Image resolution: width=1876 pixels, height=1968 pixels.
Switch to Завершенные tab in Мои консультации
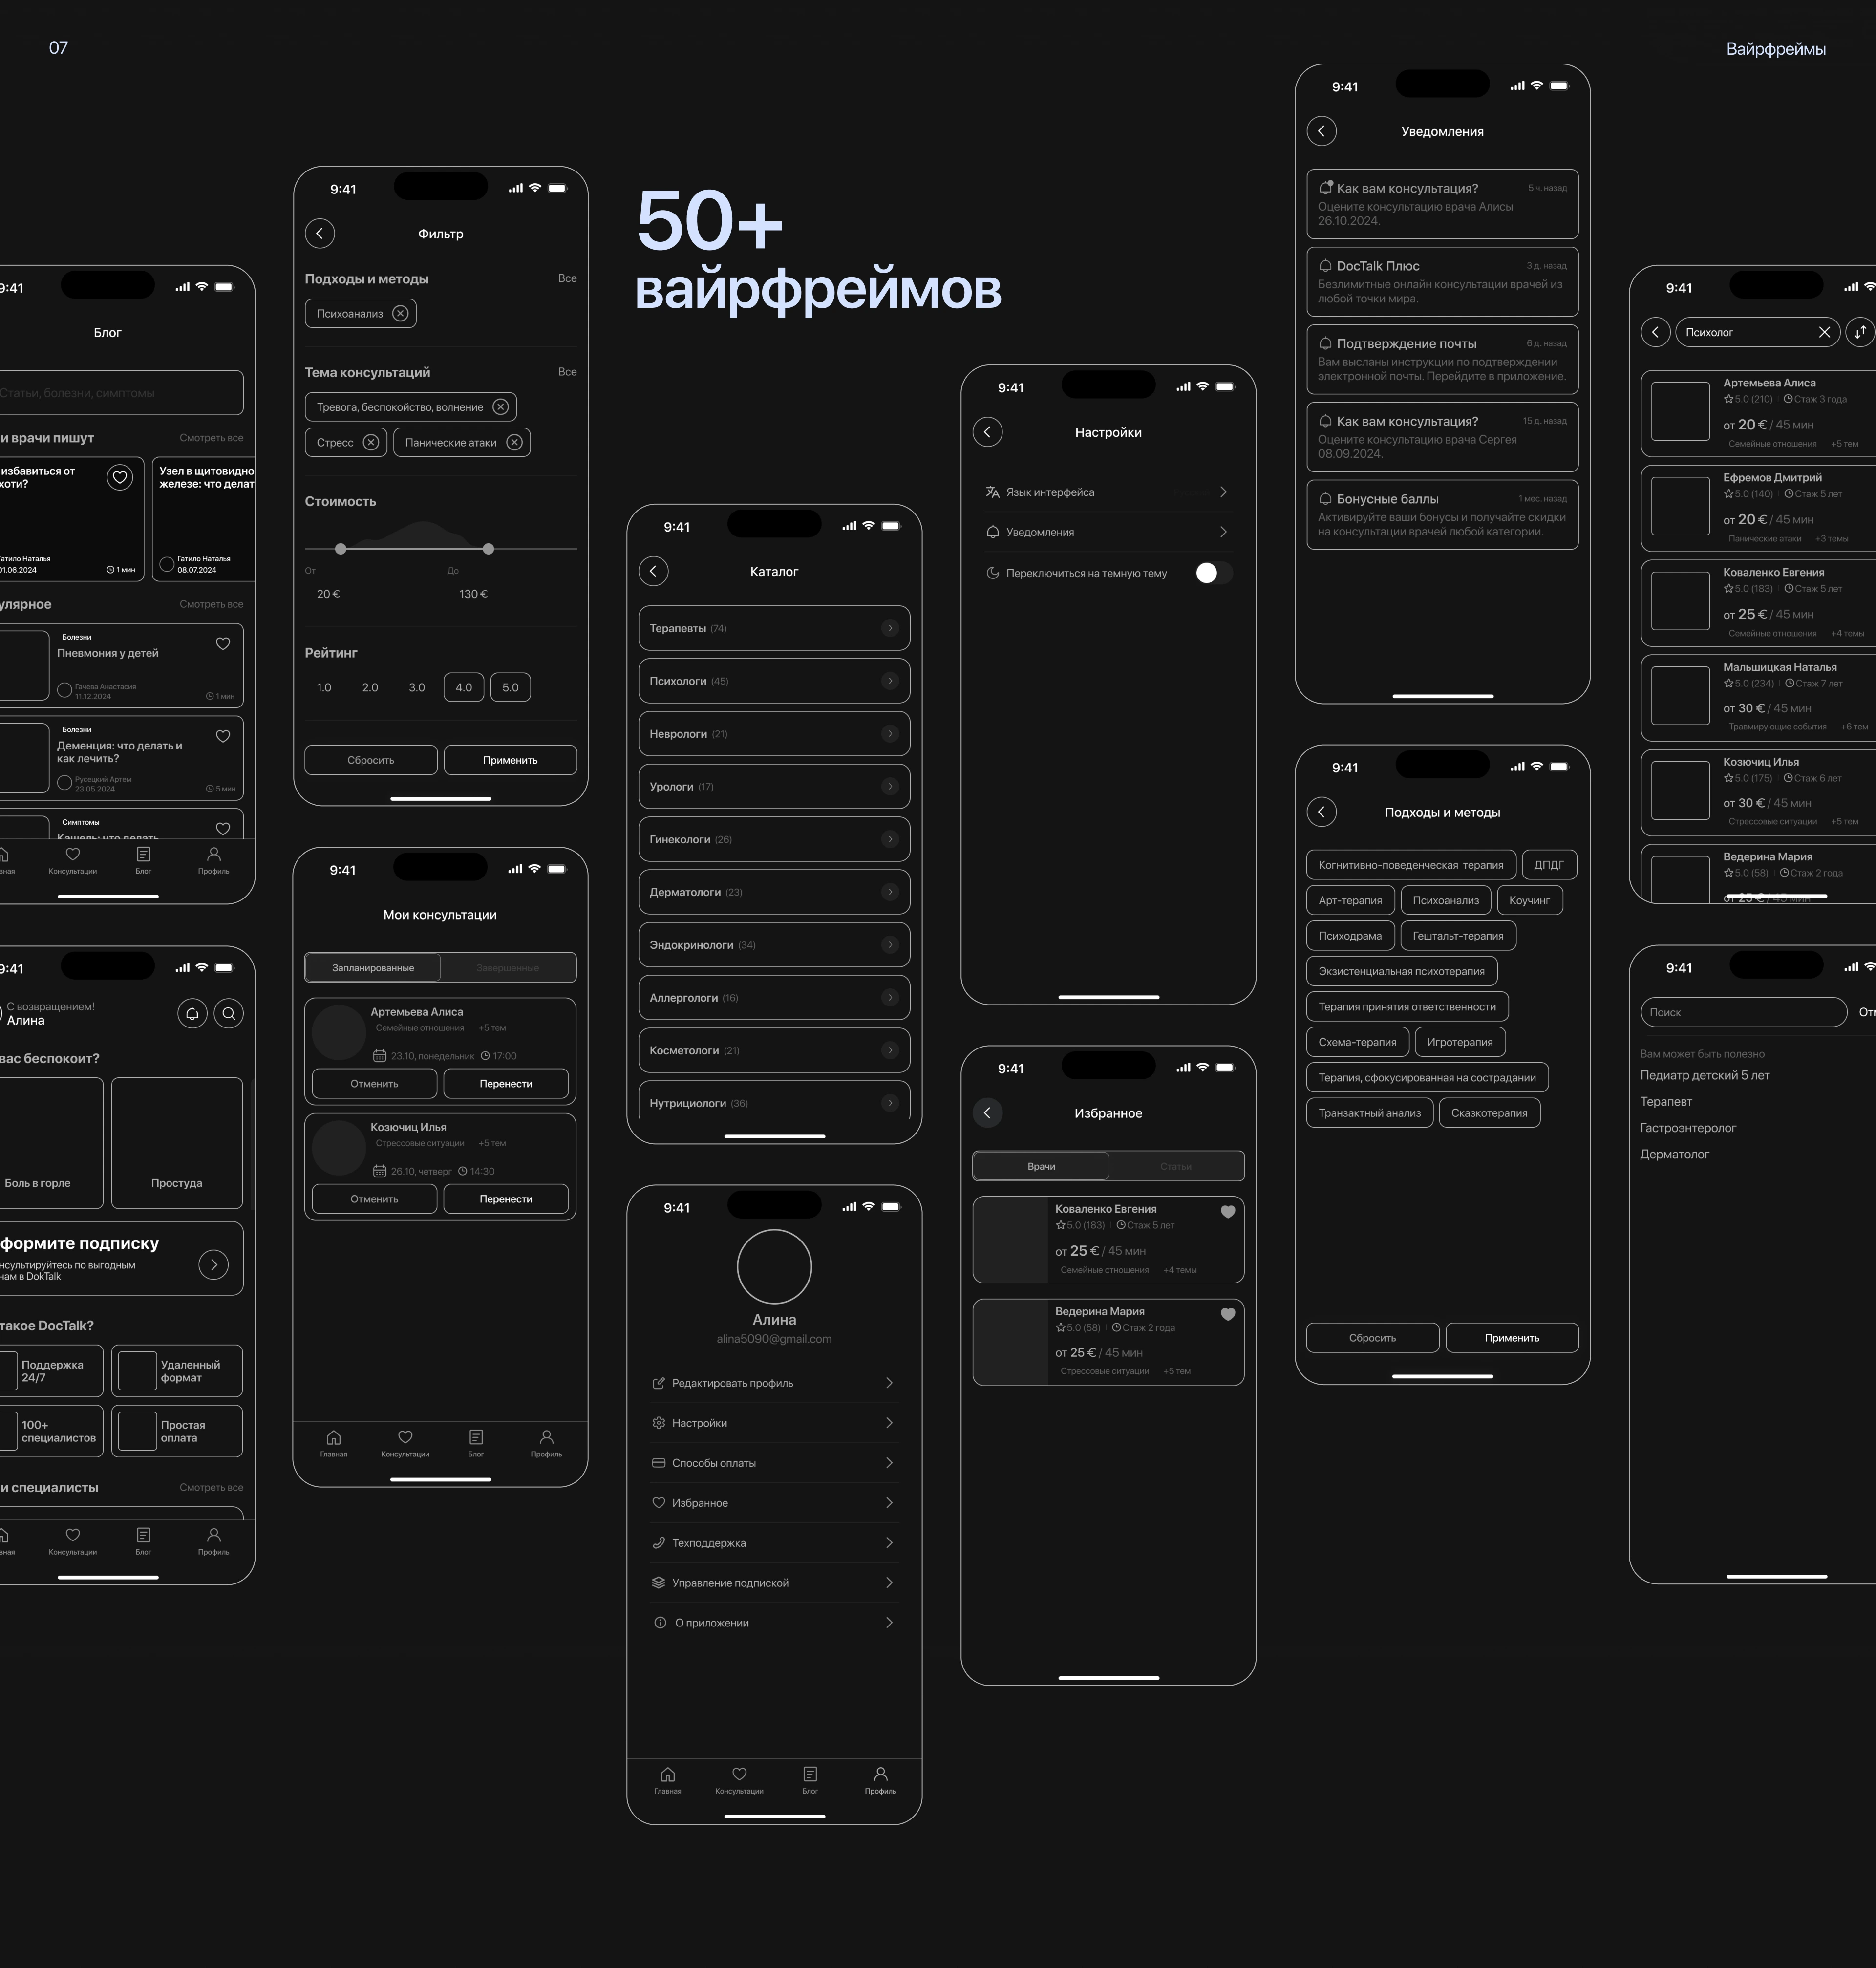coord(507,968)
